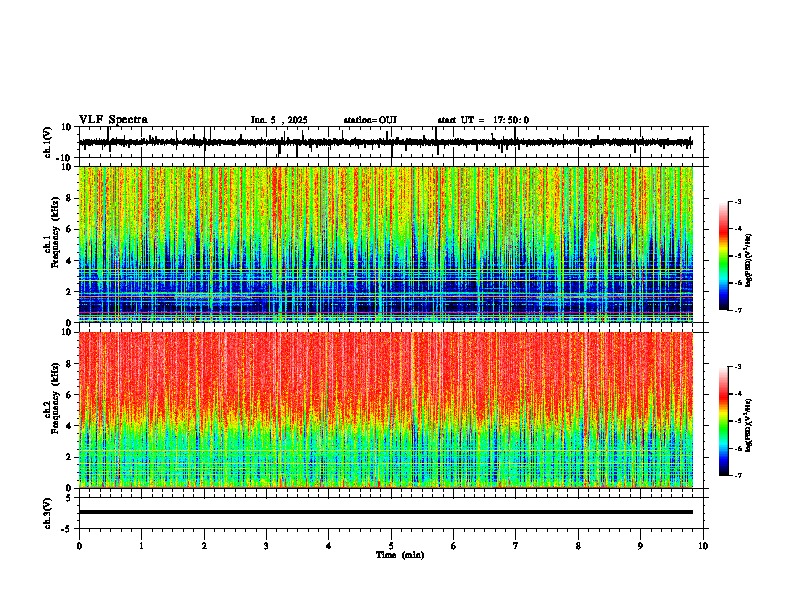Click the '3' tick on the time axis

266,546
